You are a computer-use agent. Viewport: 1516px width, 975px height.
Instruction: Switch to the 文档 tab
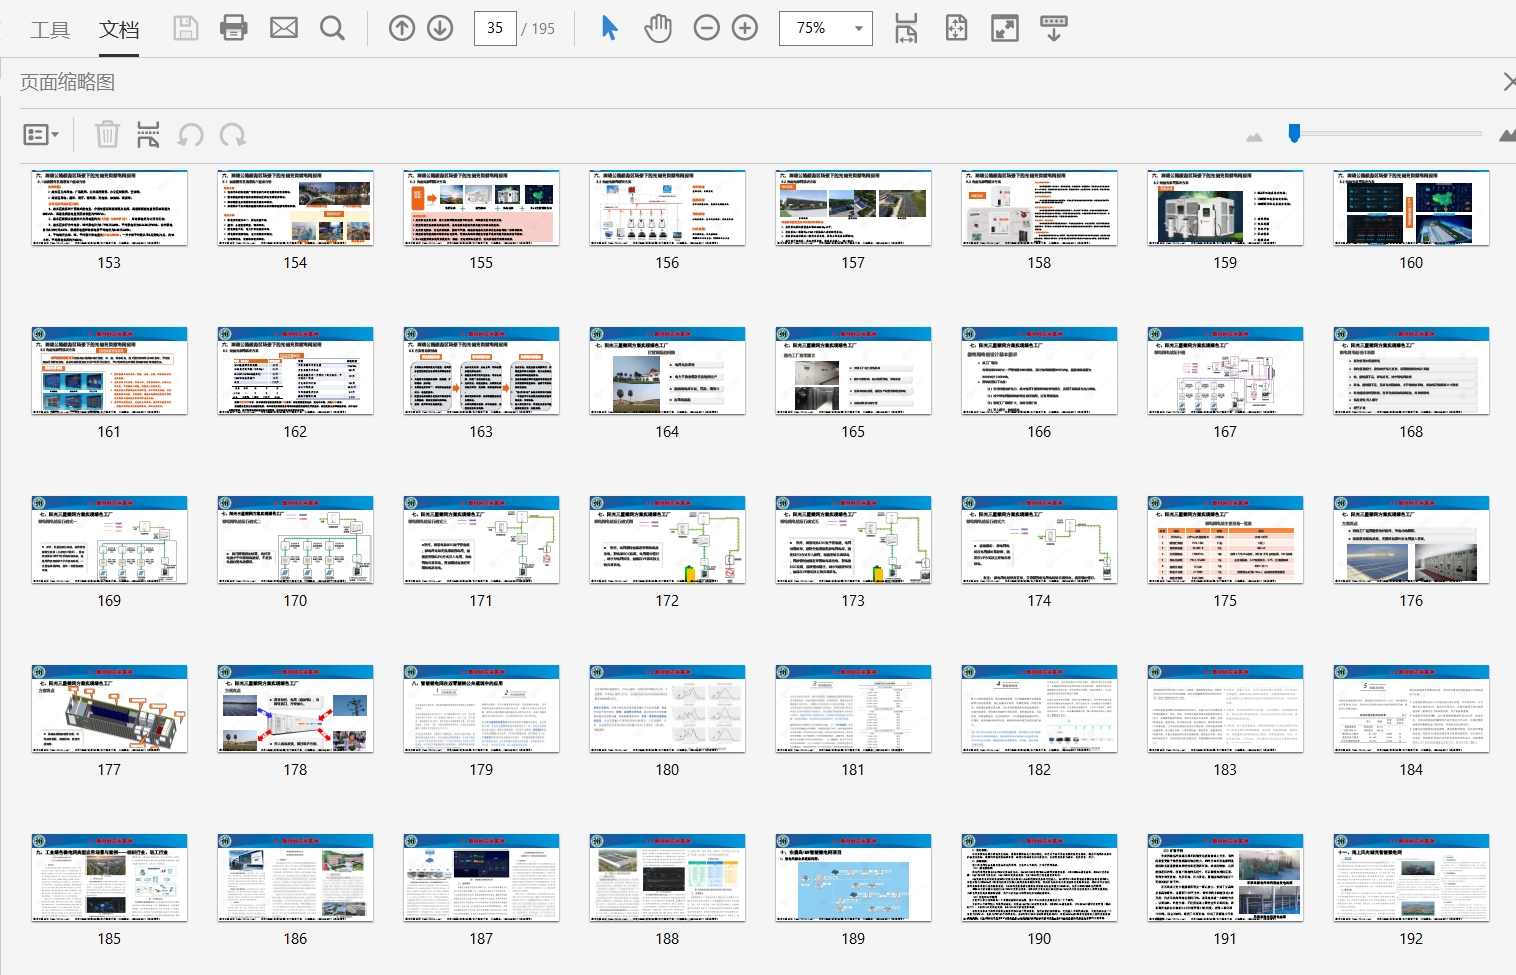coord(119,30)
